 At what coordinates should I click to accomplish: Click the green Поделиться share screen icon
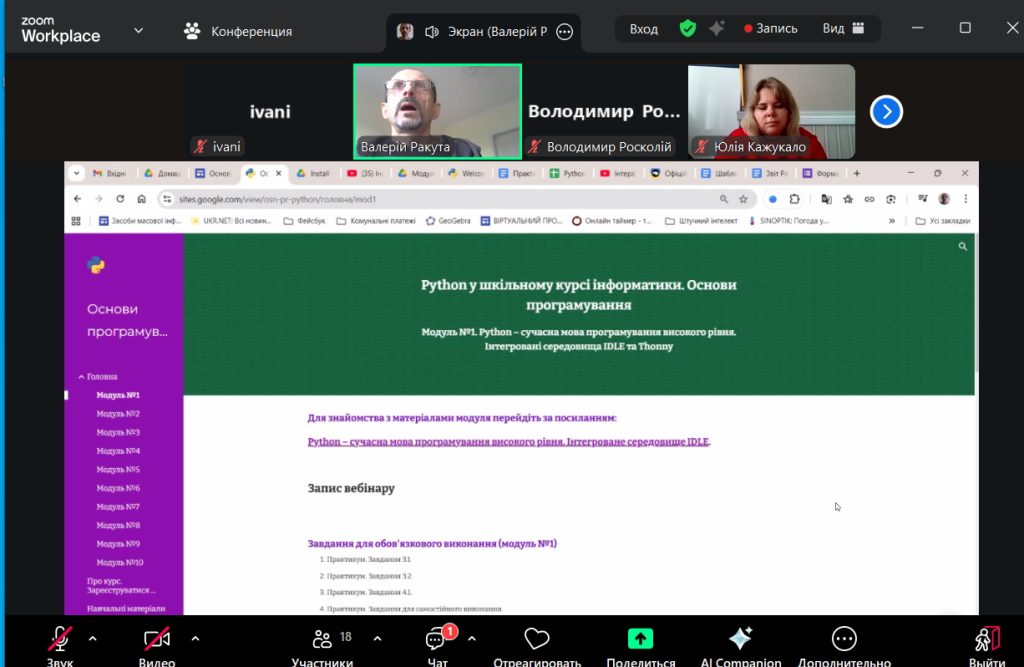[x=640, y=640]
